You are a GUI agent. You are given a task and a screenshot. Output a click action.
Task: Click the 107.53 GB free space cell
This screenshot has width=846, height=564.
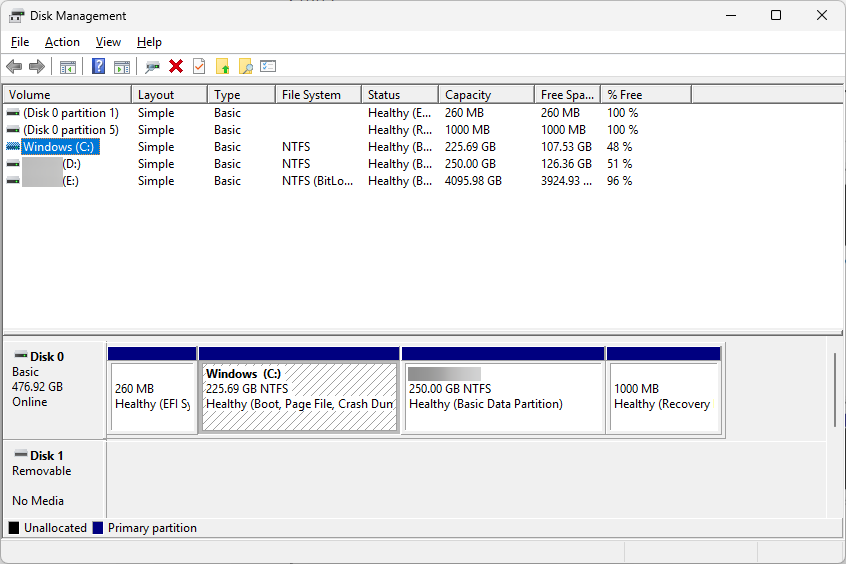click(x=567, y=147)
